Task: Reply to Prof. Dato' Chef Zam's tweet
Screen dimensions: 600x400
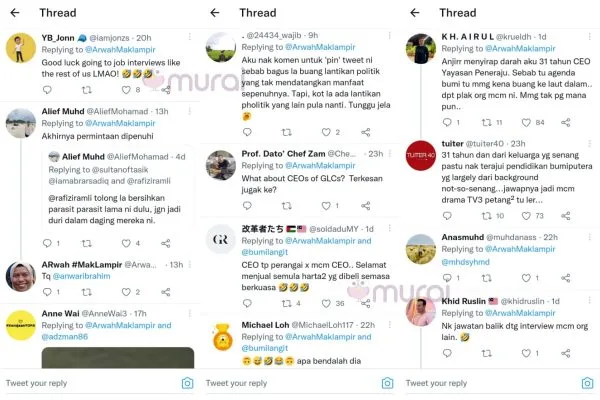Action: coord(247,206)
